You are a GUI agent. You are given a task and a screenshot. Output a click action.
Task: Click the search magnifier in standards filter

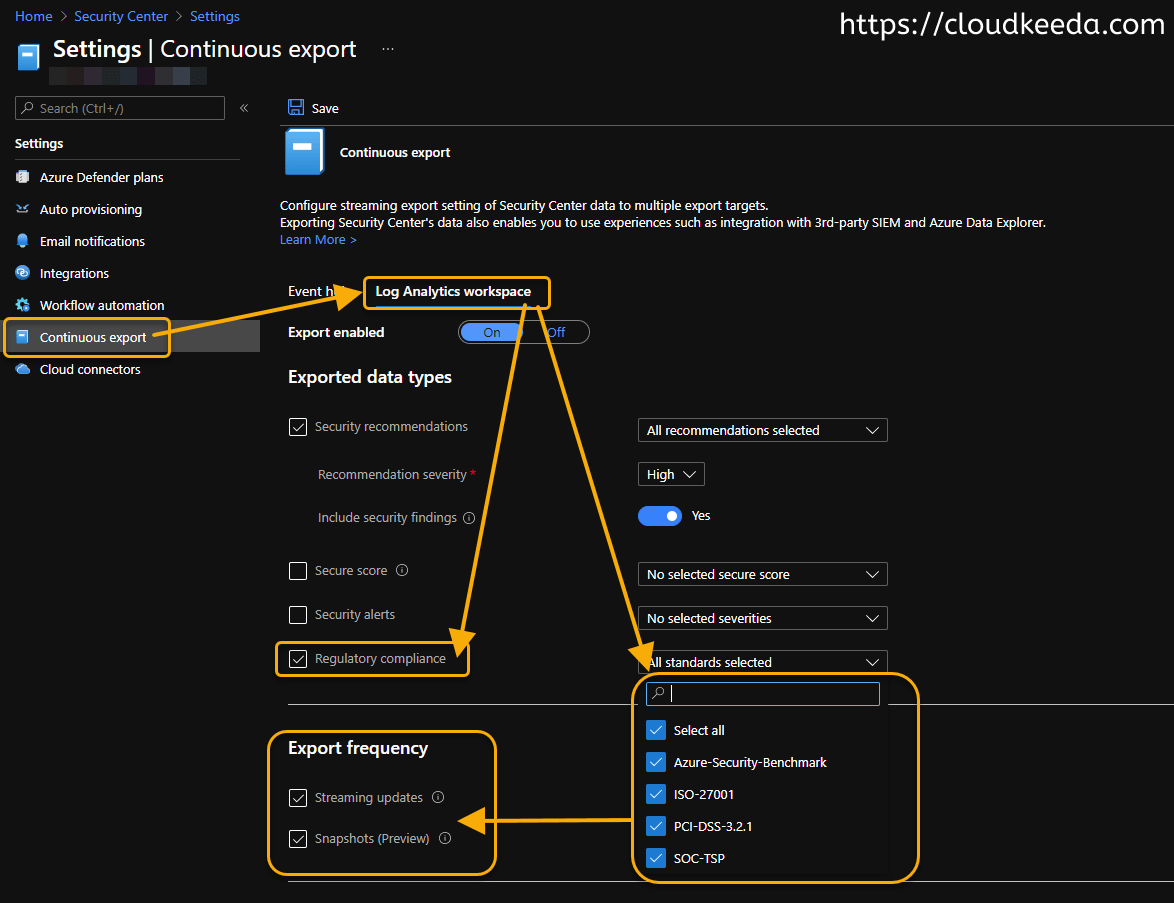pos(658,693)
